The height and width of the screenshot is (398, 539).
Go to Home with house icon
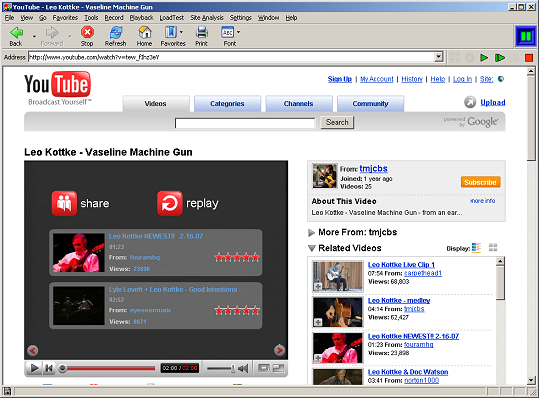pyautogui.click(x=145, y=33)
